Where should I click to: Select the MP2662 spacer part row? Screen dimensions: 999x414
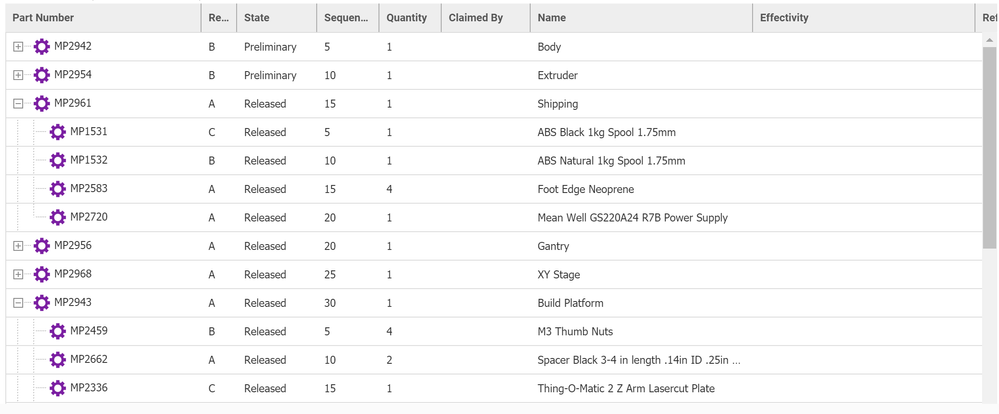88,360
